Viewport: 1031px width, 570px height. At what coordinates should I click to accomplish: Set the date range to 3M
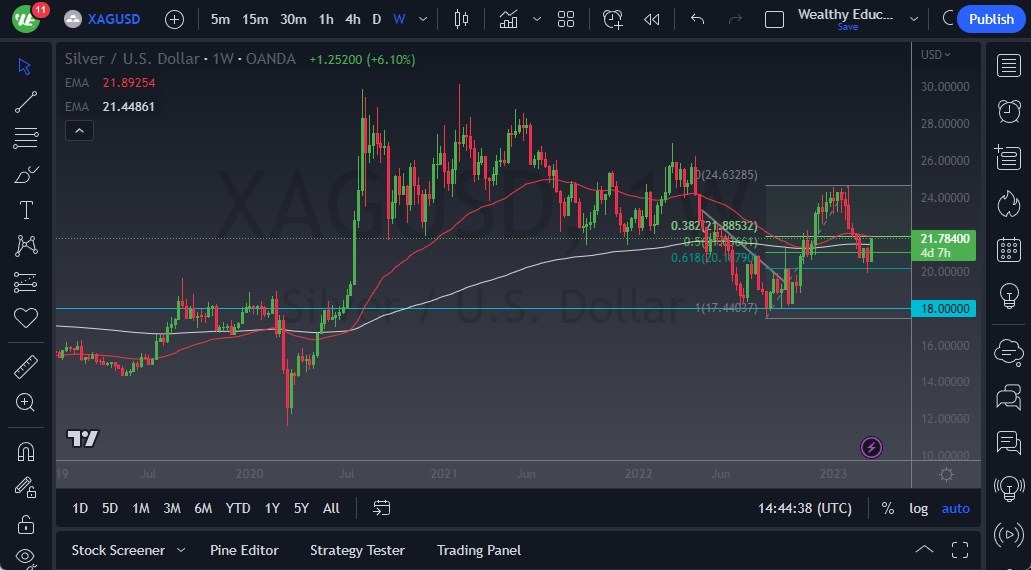[x=172, y=508]
